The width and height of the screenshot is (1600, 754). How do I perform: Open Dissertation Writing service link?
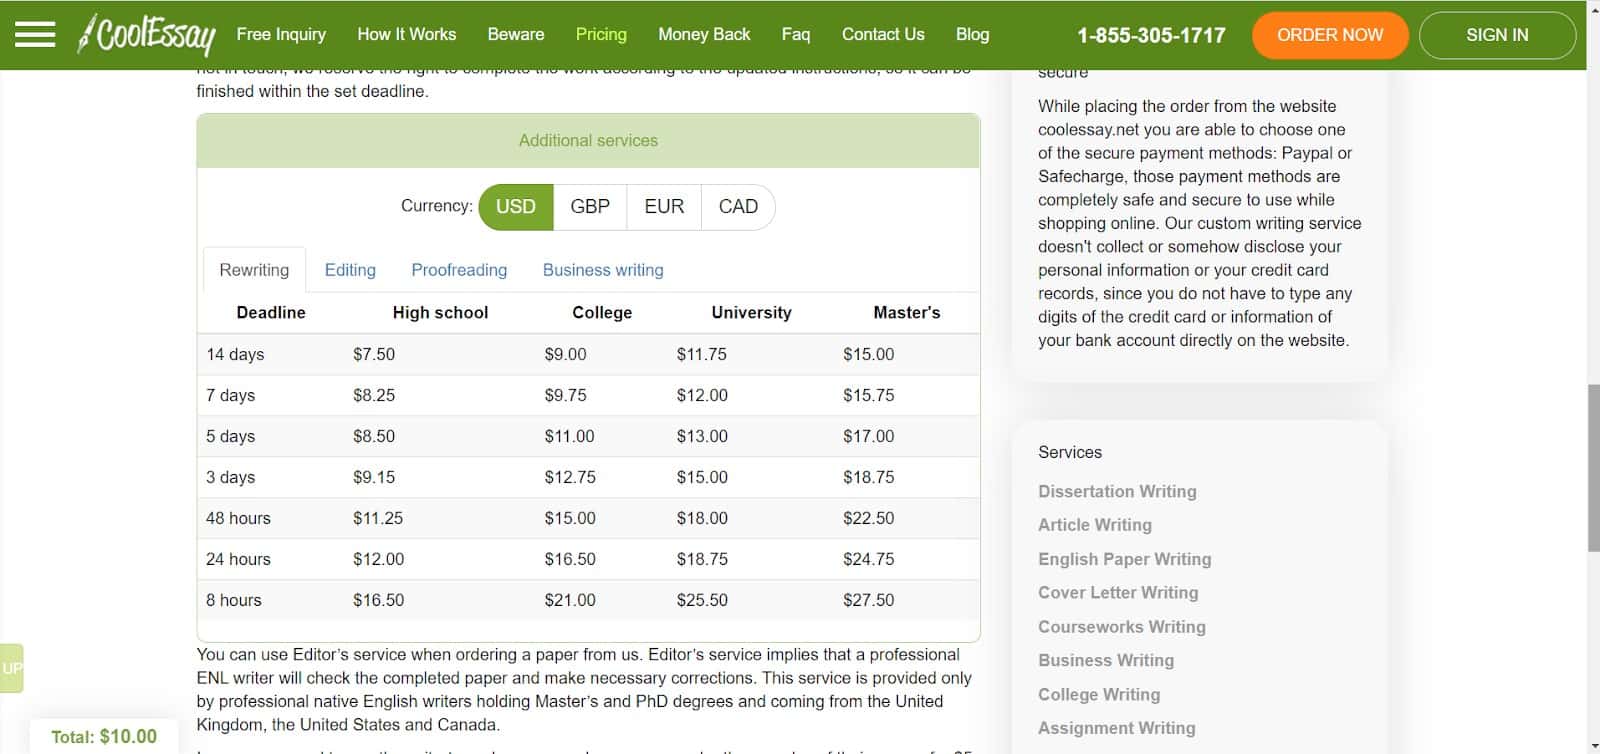[x=1117, y=491]
